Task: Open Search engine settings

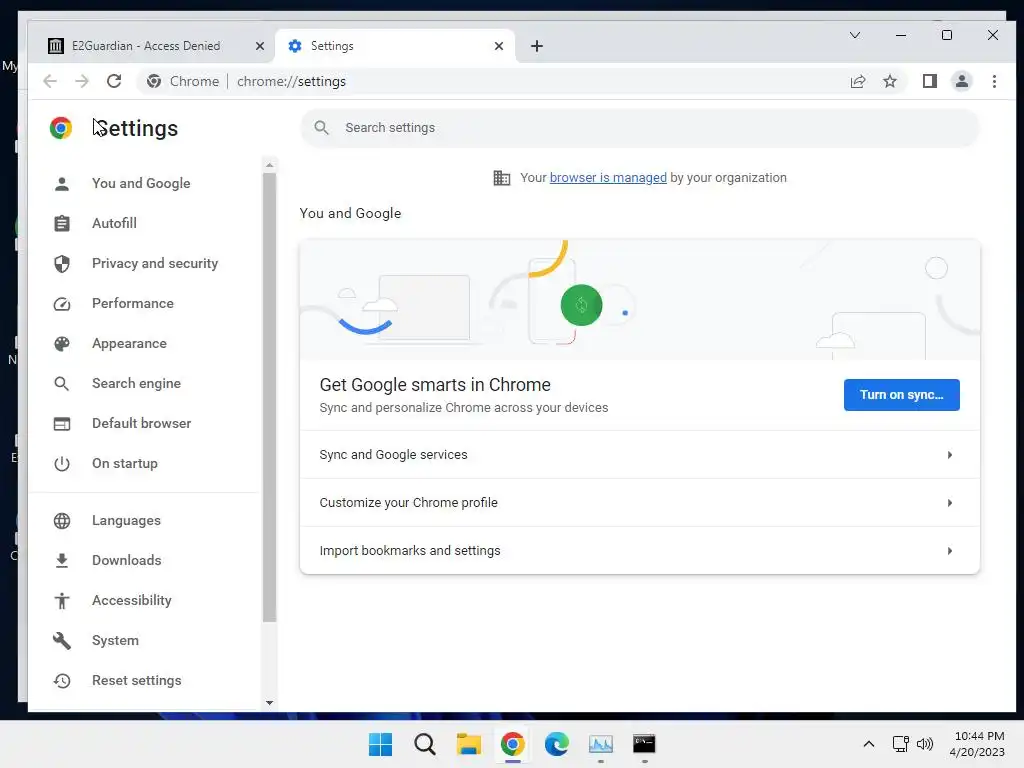Action: 136,383
